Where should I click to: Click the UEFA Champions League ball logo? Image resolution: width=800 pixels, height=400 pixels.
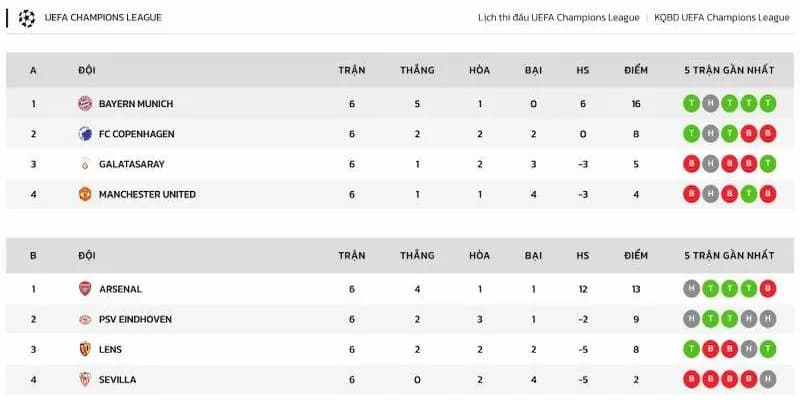pos(27,17)
